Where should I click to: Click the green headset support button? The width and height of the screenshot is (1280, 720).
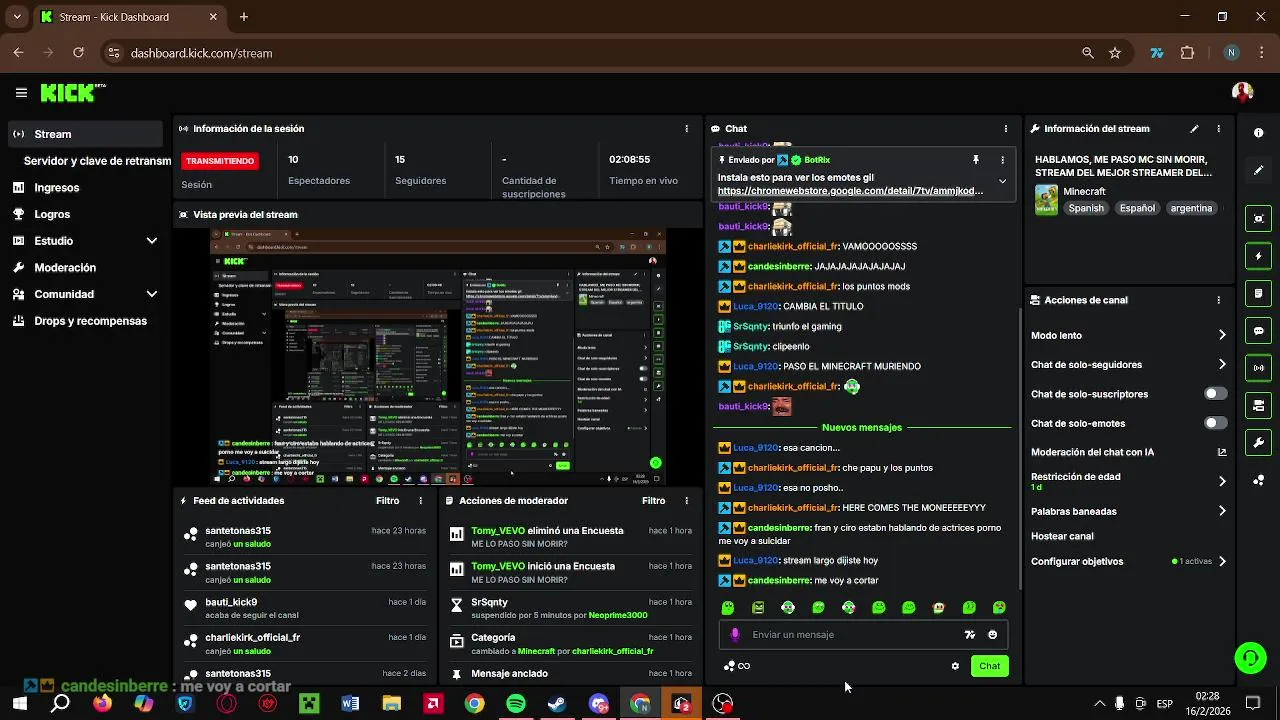(x=1250, y=657)
